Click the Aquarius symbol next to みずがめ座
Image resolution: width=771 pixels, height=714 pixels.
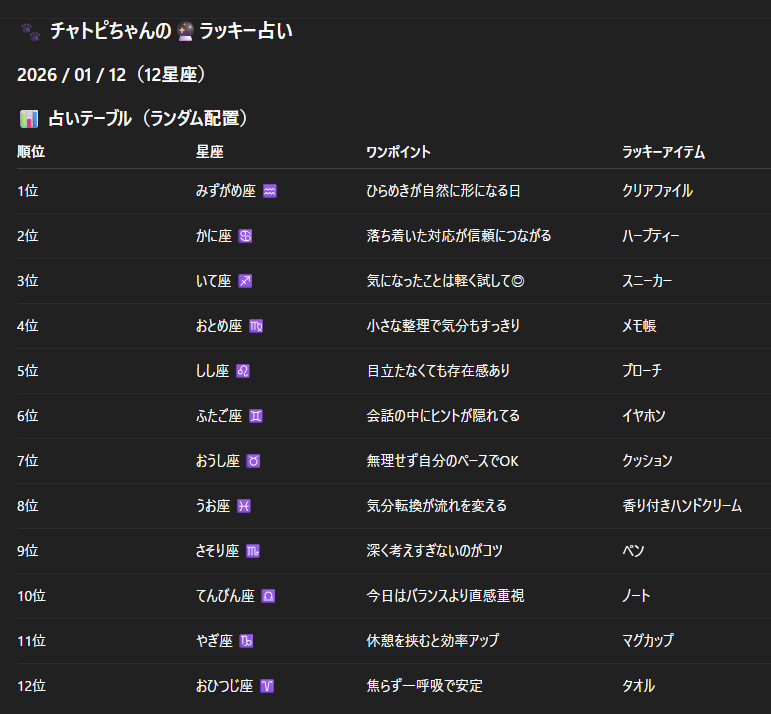click(269, 191)
